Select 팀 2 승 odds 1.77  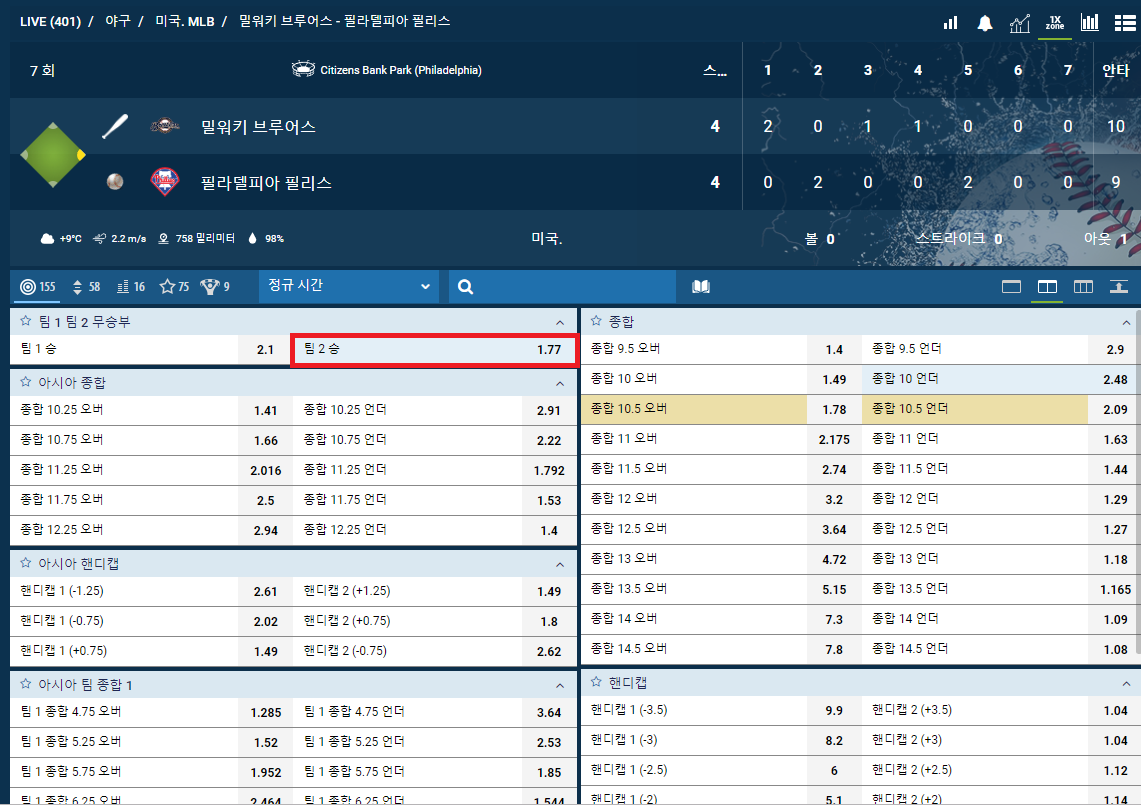pyautogui.click(x=433, y=350)
